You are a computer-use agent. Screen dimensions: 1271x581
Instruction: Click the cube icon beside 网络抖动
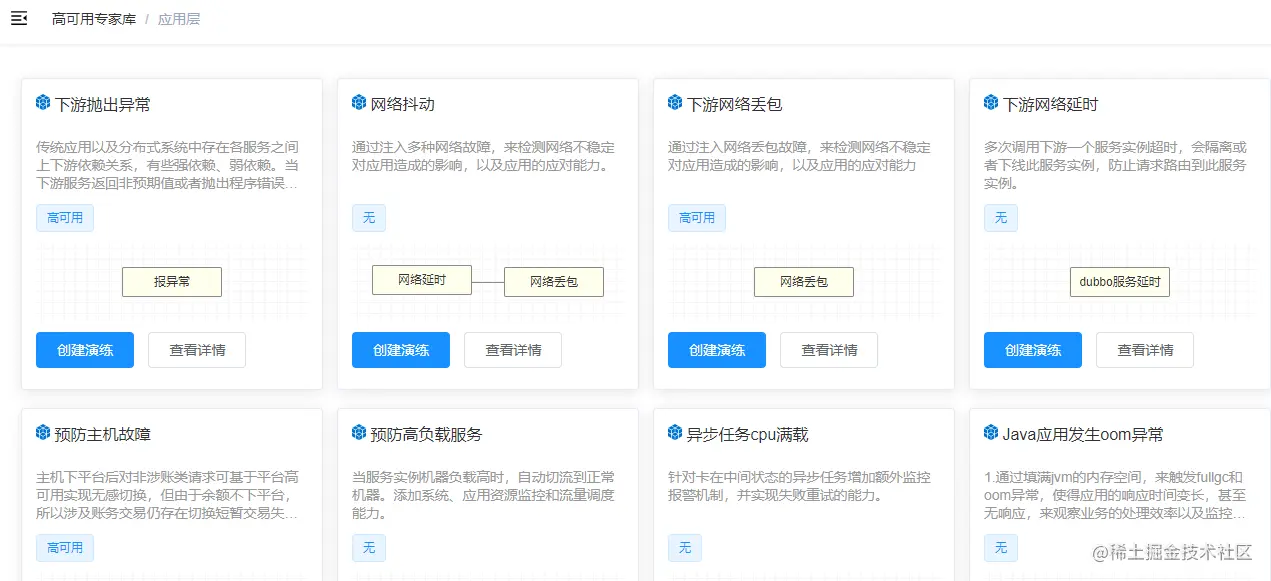[359, 103]
